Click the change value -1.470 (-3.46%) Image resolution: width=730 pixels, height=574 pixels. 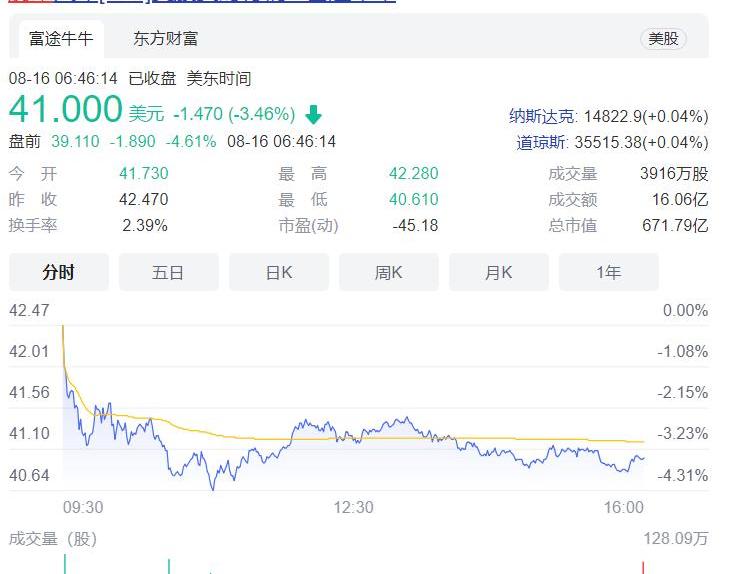[234, 114]
